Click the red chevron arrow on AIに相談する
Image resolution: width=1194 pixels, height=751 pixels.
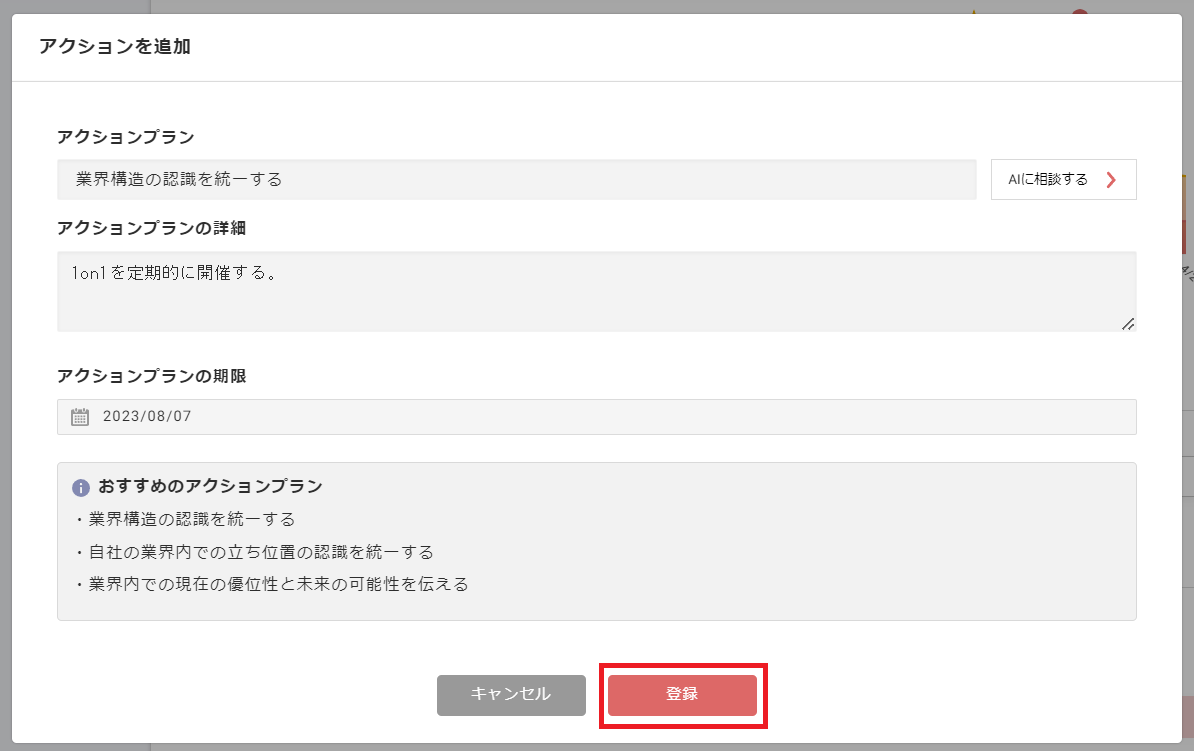click(x=1111, y=180)
